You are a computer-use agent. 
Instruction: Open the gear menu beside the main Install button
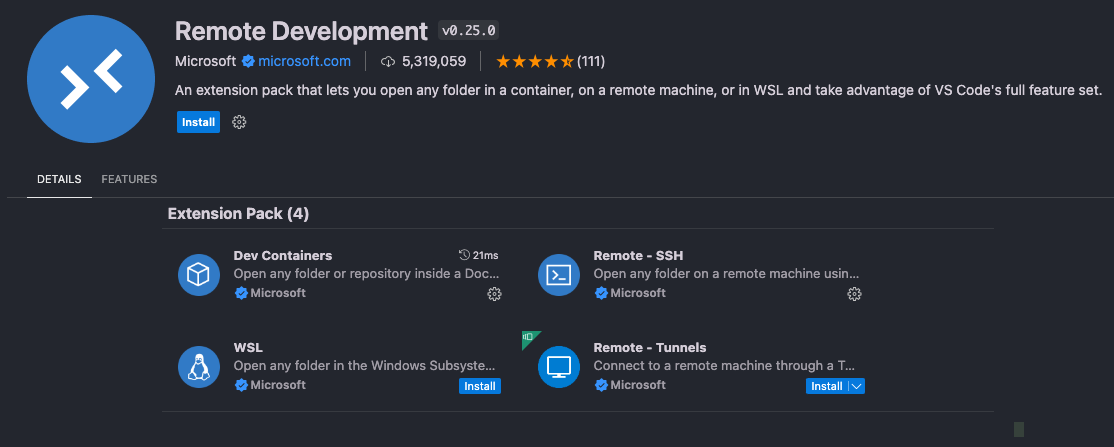pyautogui.click(x=239, y=122)
